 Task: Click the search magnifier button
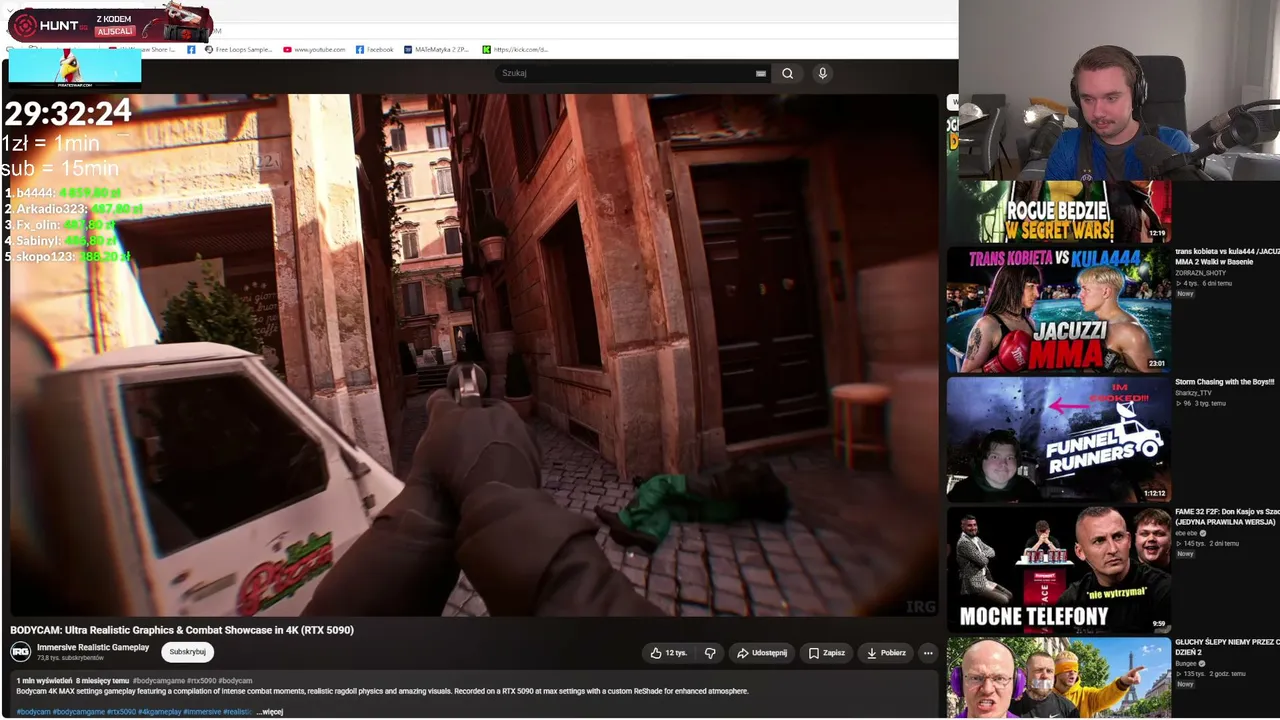point(788,73)
